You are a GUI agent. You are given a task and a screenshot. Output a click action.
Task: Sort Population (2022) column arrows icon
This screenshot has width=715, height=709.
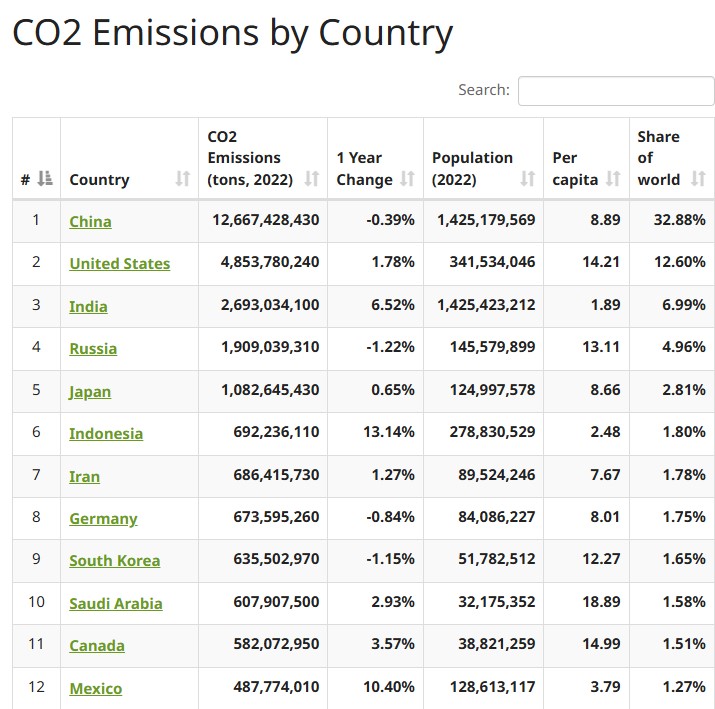(528, 178)
